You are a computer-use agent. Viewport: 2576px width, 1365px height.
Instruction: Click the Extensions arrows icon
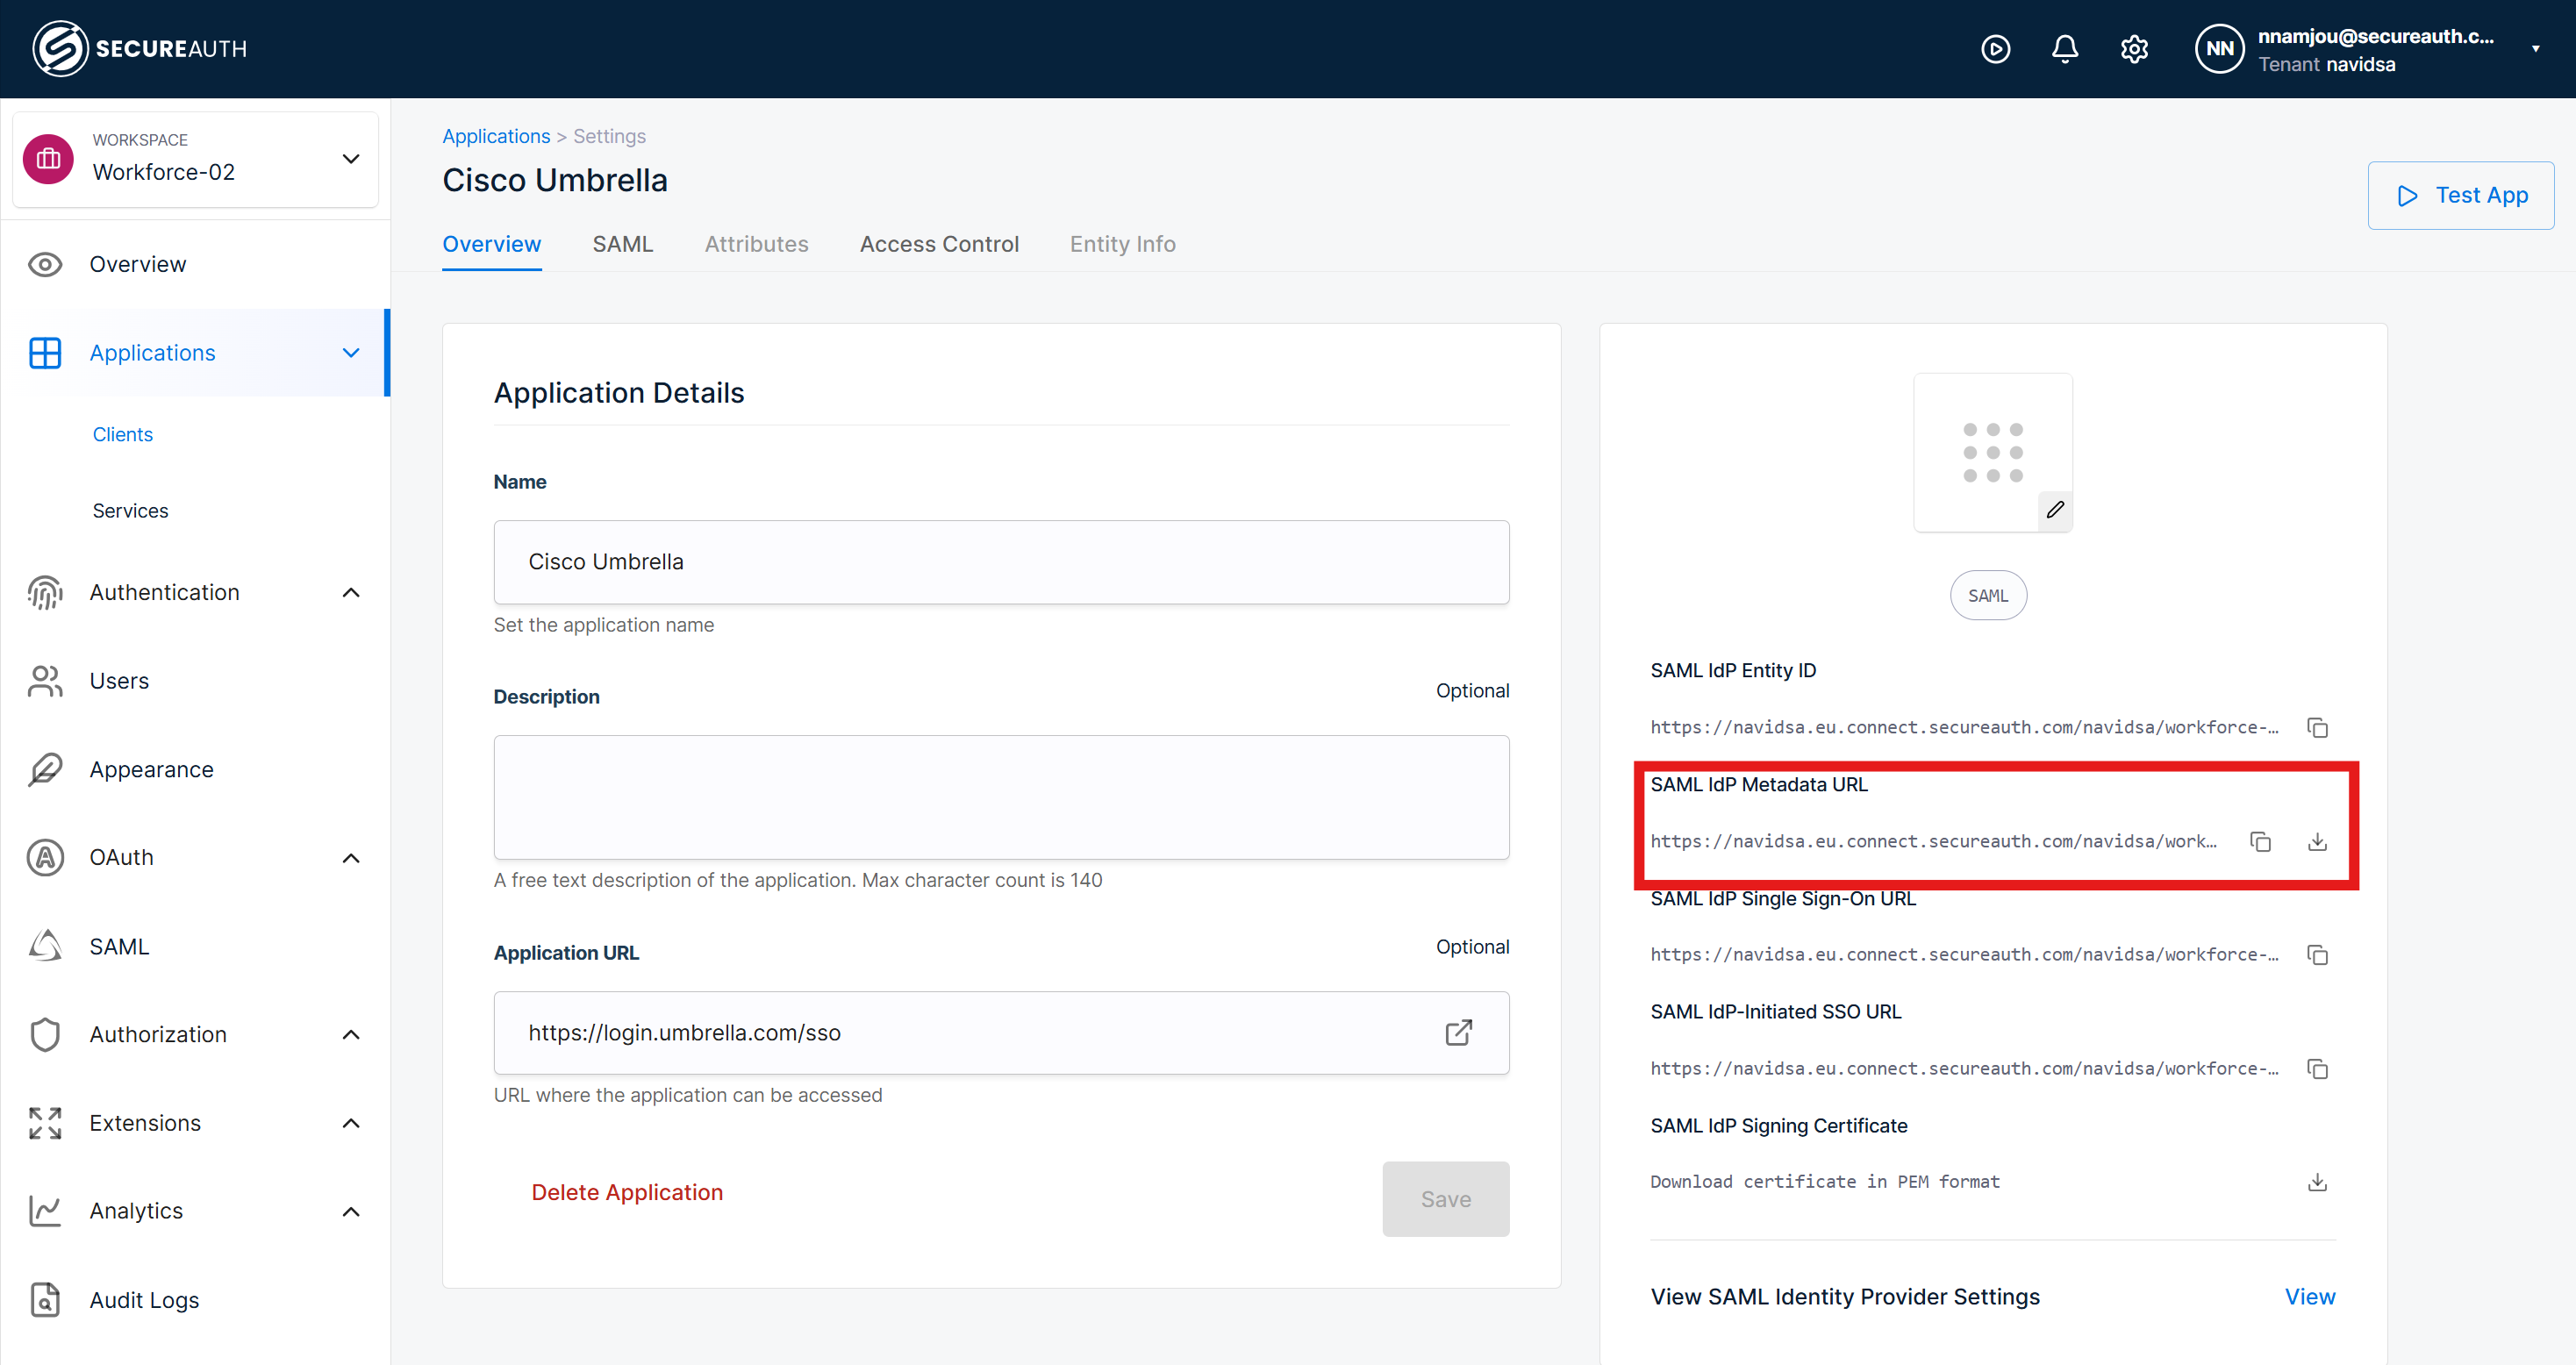point(45,1123)
